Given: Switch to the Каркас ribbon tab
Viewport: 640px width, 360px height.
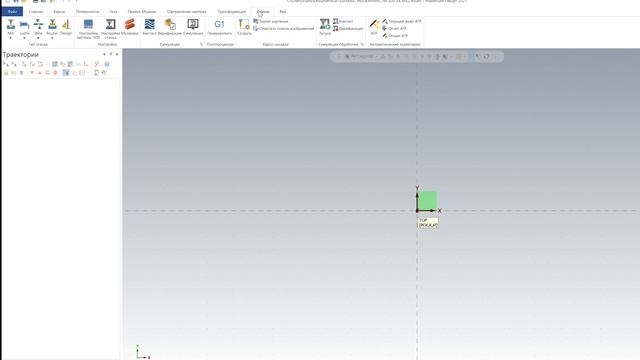Looking at the screenshot, I should (59, 12).
